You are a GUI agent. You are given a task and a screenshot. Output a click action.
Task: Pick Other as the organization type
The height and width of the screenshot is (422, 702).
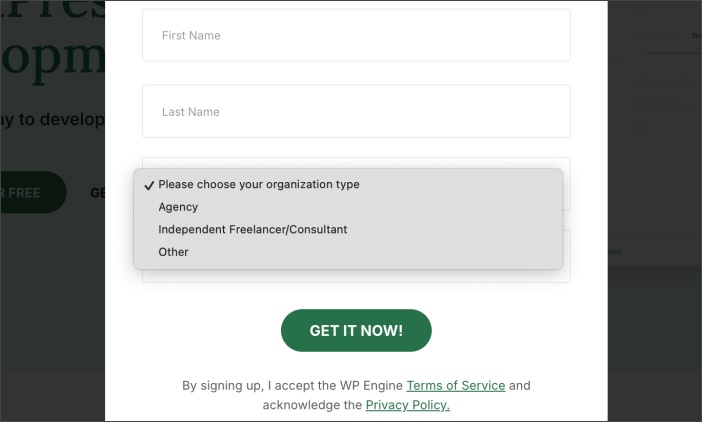[x=173, y=252]
